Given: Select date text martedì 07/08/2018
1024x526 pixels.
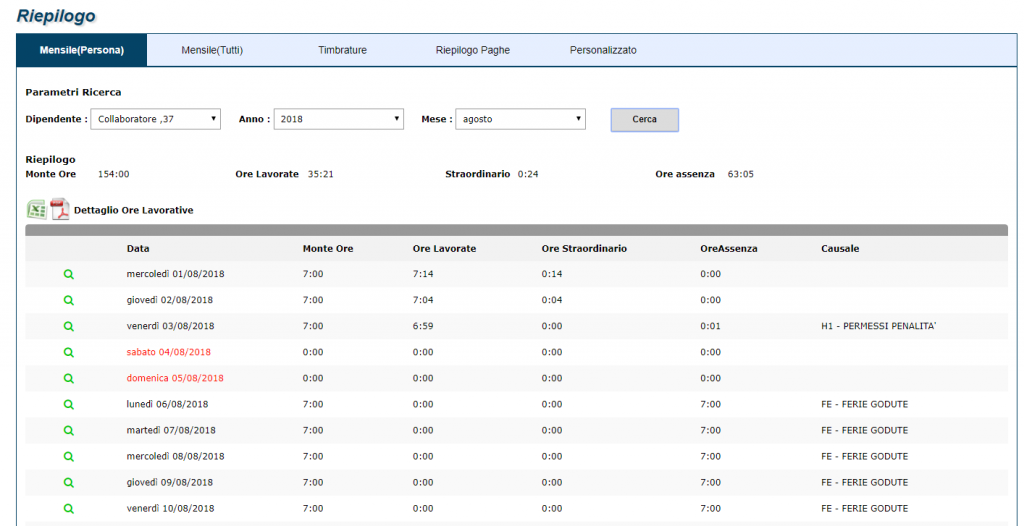Looking at the screenshot, I should click(170, 431).
